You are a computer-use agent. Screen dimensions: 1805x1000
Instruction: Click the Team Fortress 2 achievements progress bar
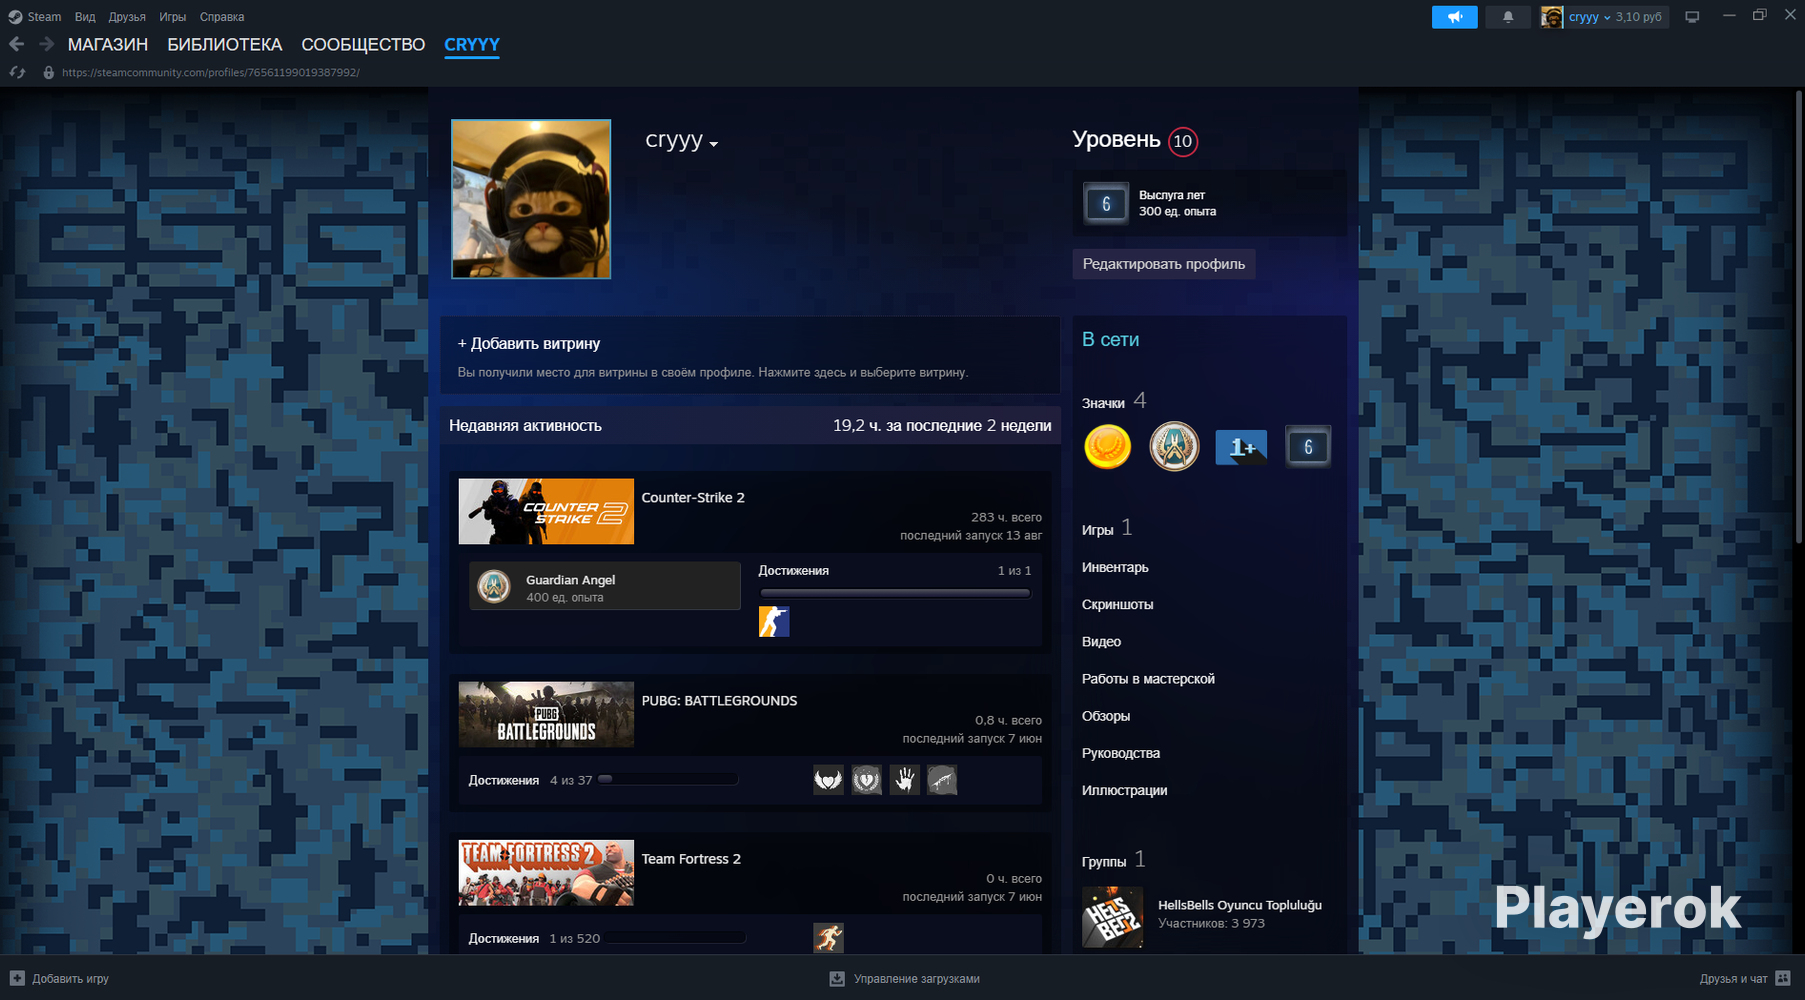[675, 938]
